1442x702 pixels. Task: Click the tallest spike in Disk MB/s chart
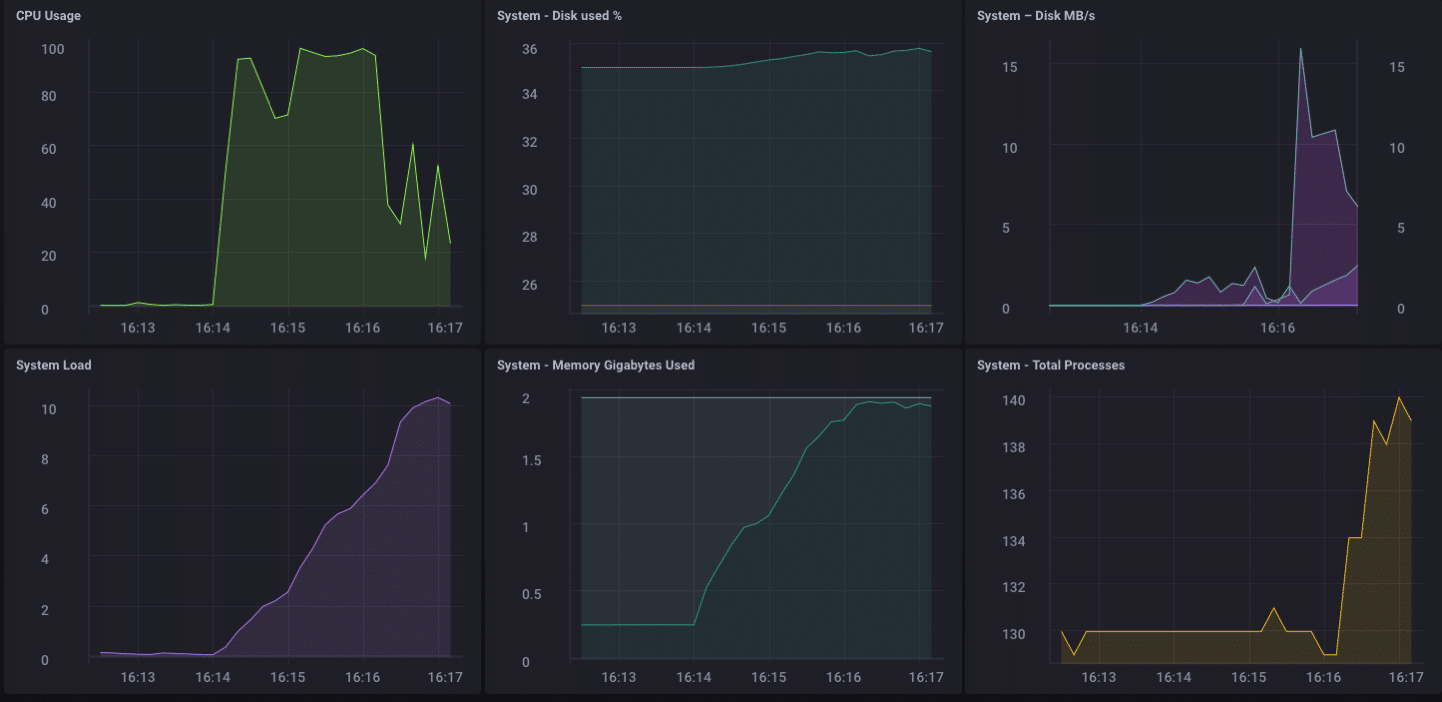(1300, 49)
